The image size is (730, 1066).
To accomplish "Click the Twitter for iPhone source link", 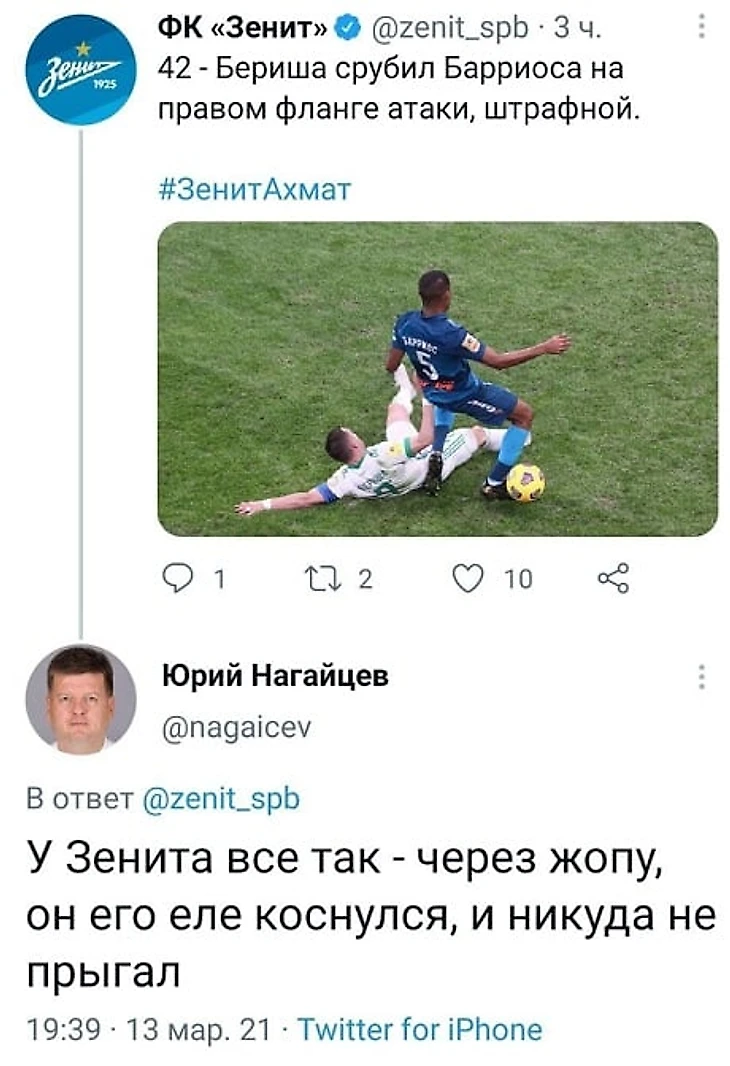I will [420, 1029].
